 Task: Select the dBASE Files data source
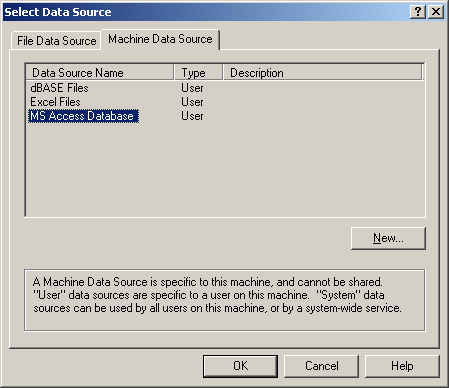coord(59,88)
